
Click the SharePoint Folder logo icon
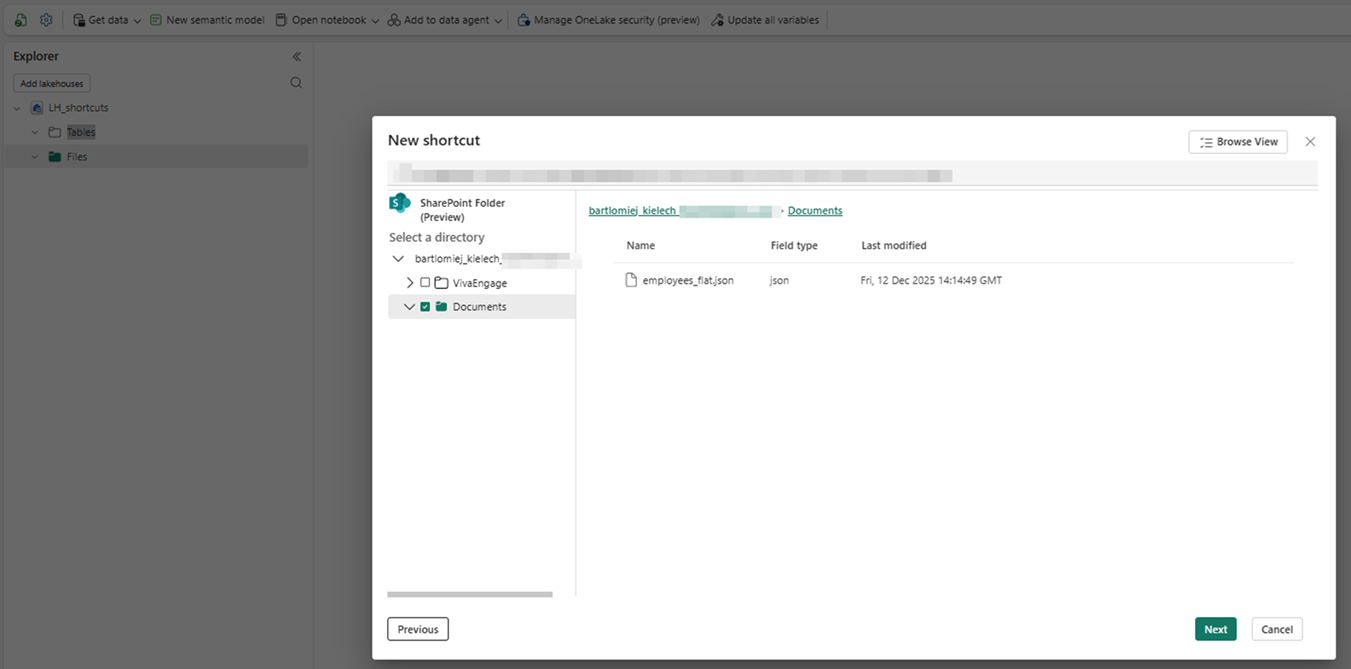click(x=400, y=203)
